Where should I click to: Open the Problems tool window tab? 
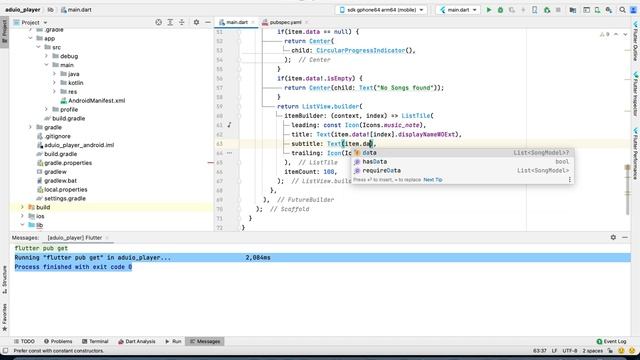point(58,341)
